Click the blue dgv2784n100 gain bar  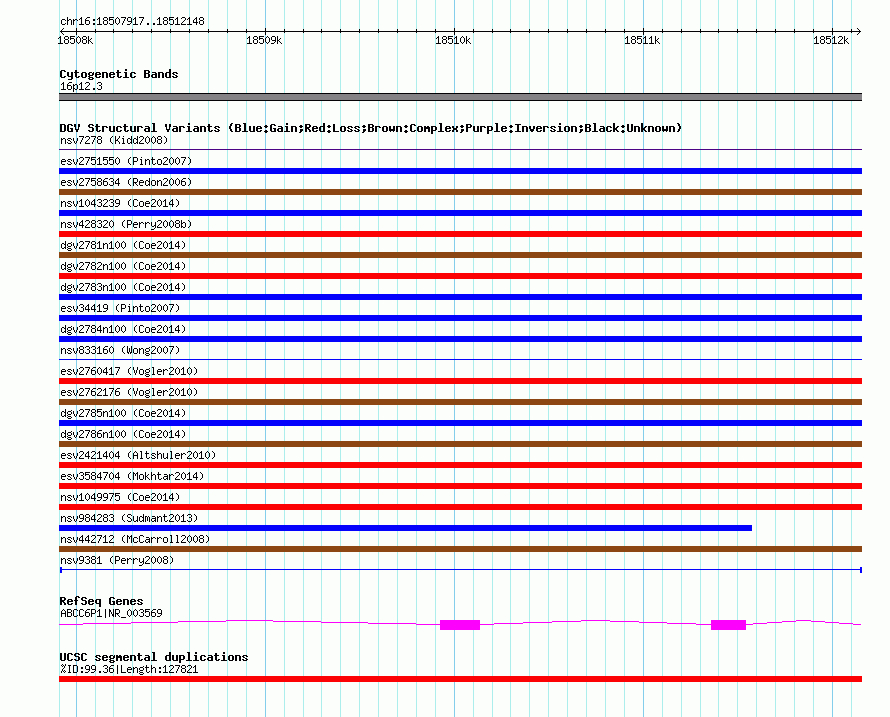click(x=460, y=339)
